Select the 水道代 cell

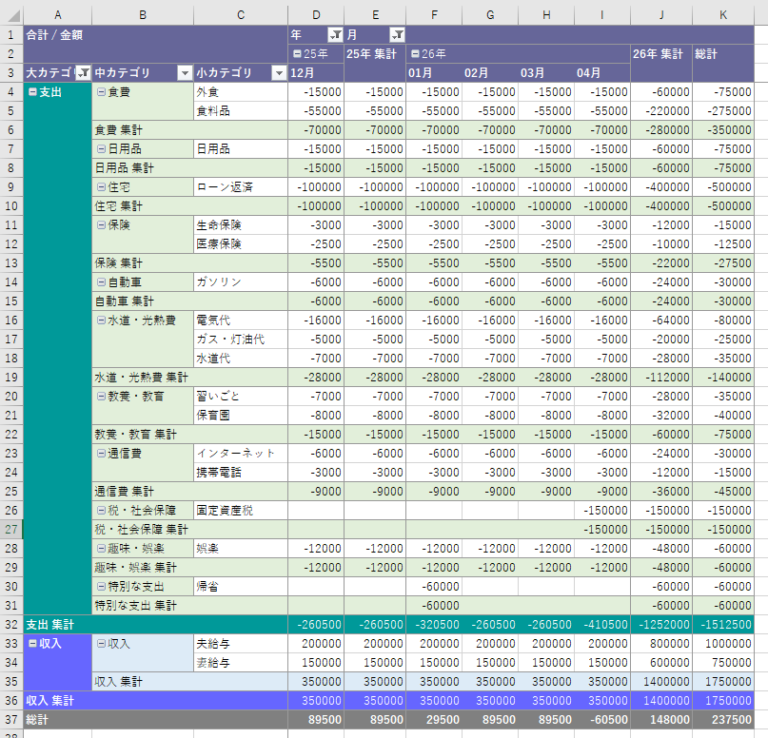(x=240, y=358)
